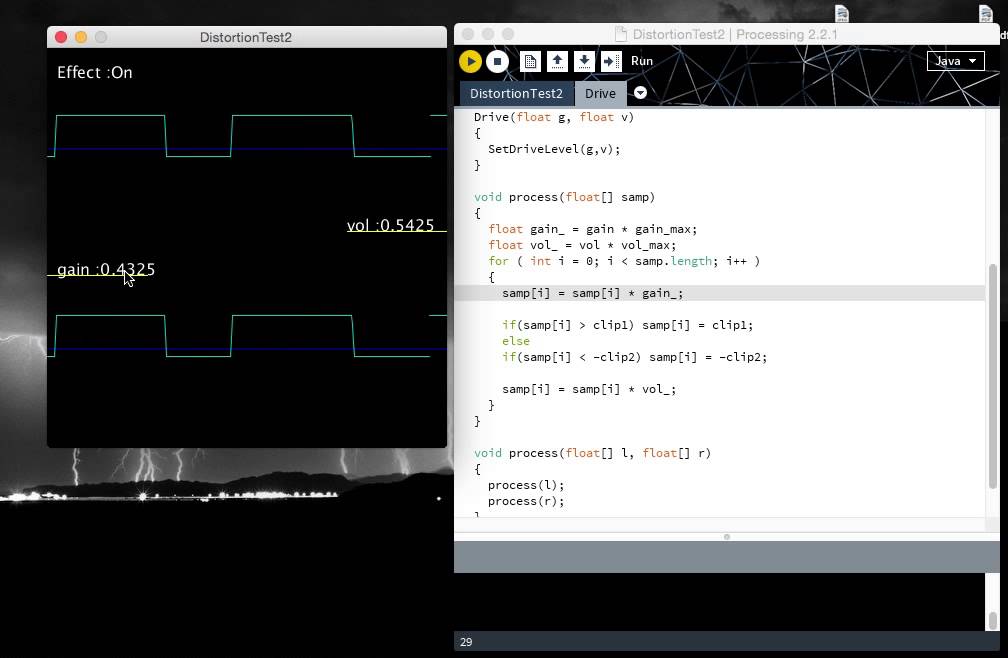
Task: Open the tab menu arrow next to Drive
Action: [640, 93]
